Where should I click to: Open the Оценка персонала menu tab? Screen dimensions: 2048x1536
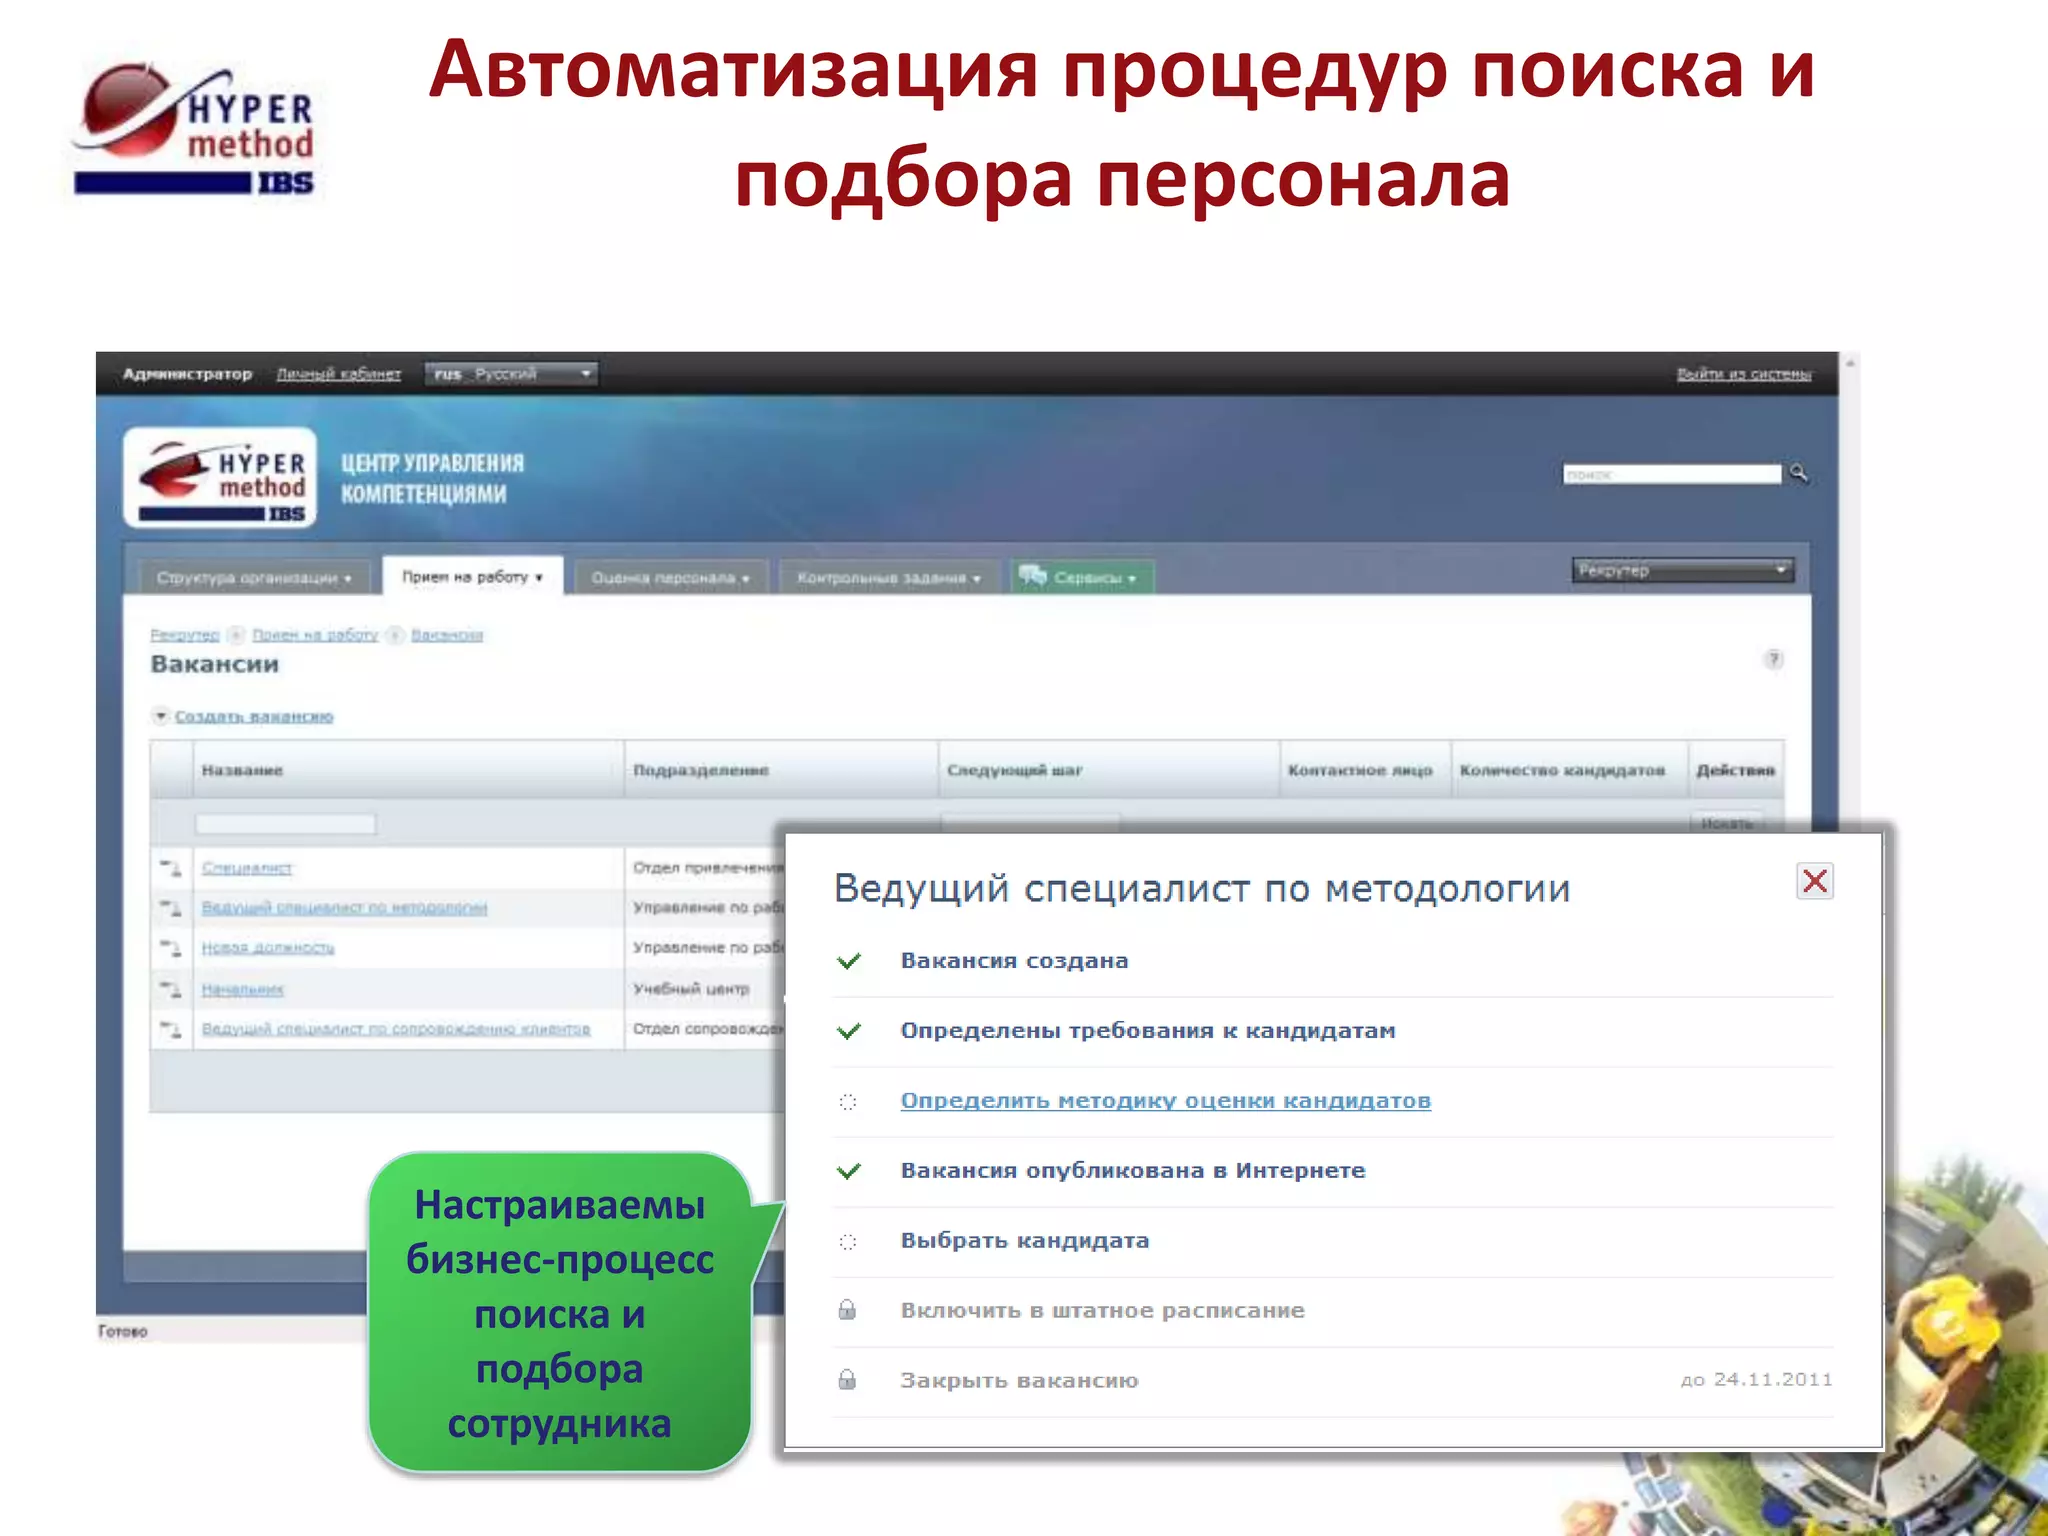click(670, 578)
